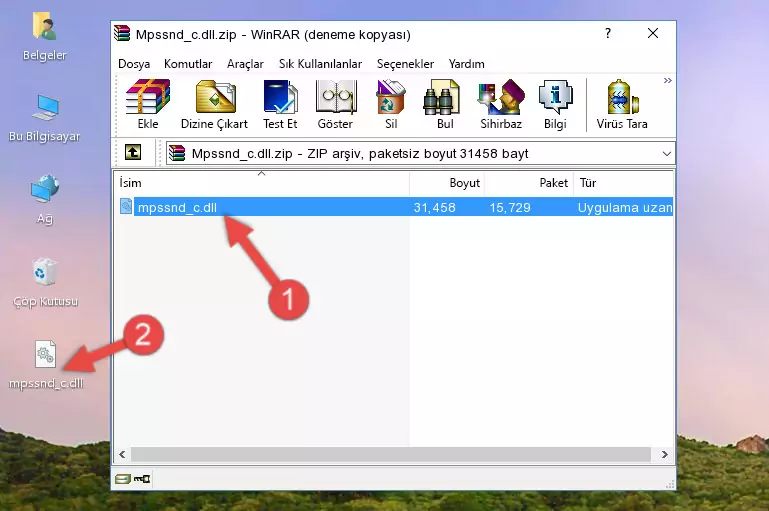Select the Bu Bilgisayar desktop icon
Viewport: 769px width, 511px height.
pos(45,118)
